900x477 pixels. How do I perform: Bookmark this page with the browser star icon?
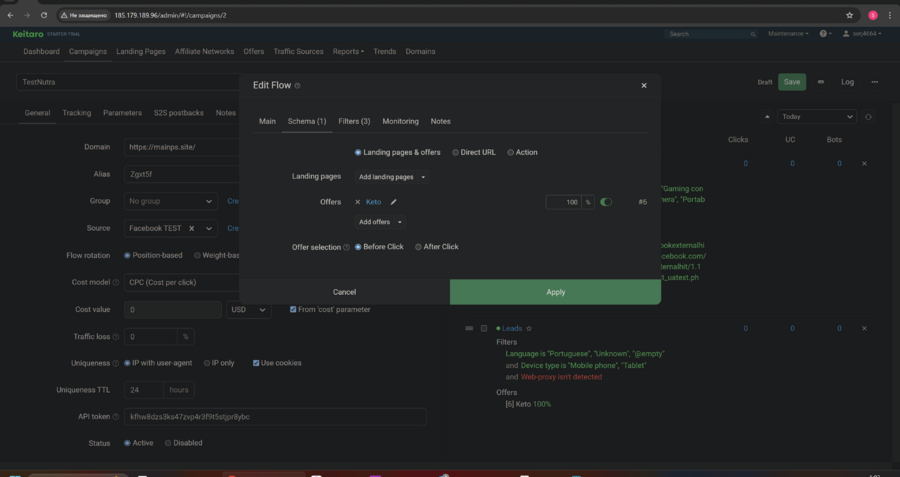click(849, 15)
